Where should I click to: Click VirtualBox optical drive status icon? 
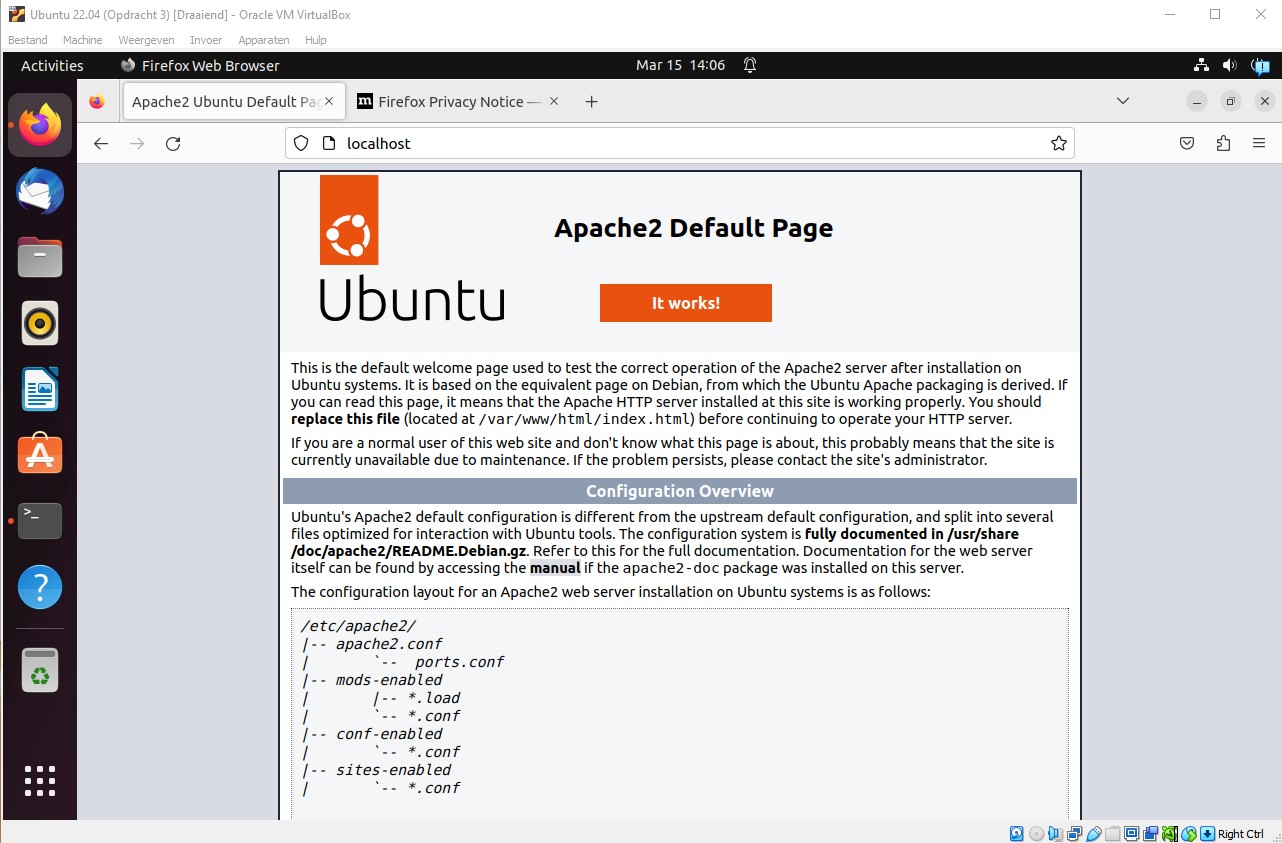(1036, 833)
